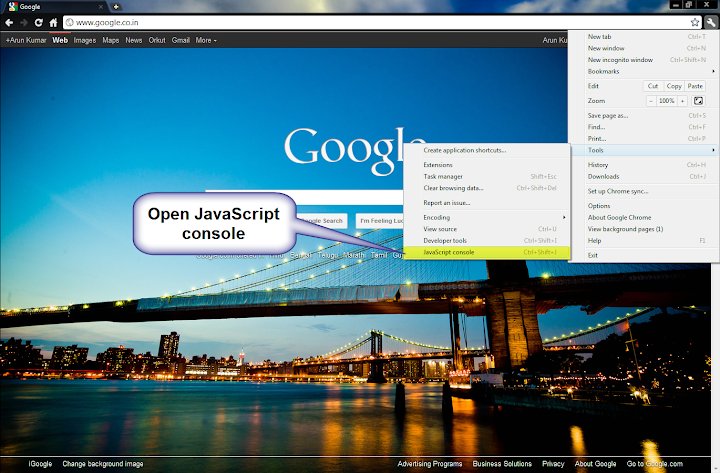
Task: Open a new tab with the plus button
Action: click(x=116, y=6)
